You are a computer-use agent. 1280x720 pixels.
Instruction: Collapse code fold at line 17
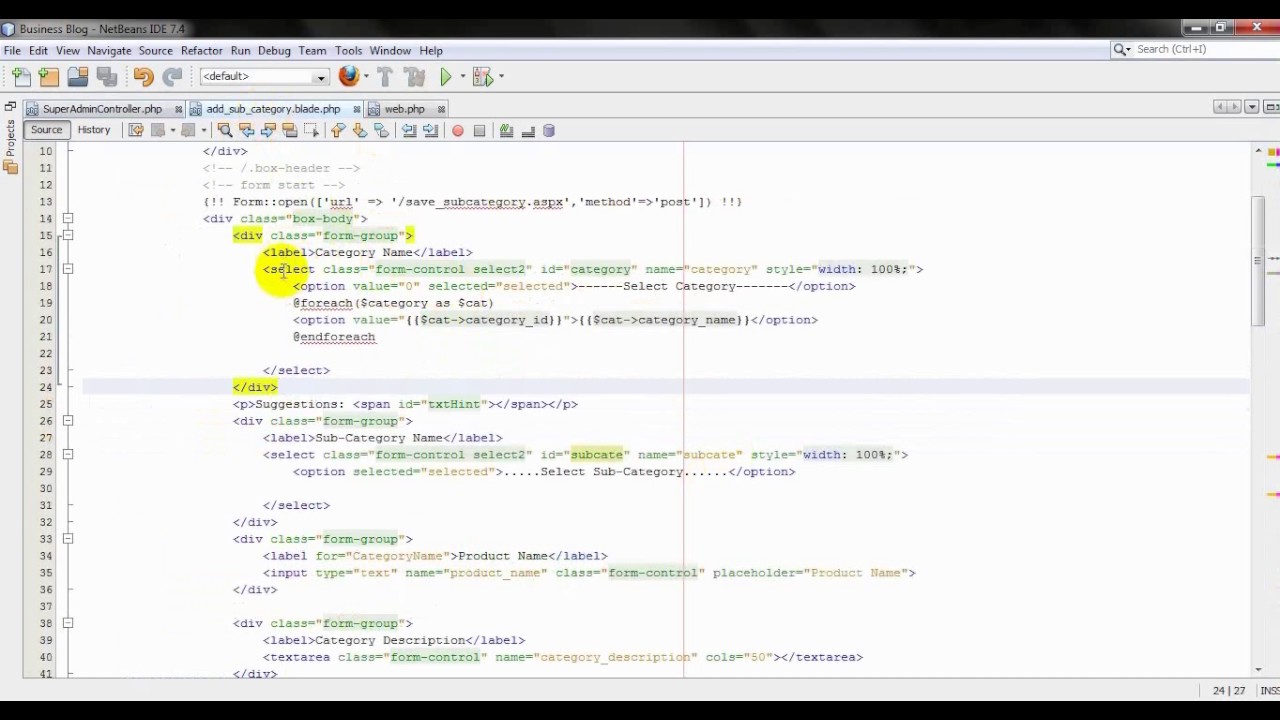pos(68,269)
